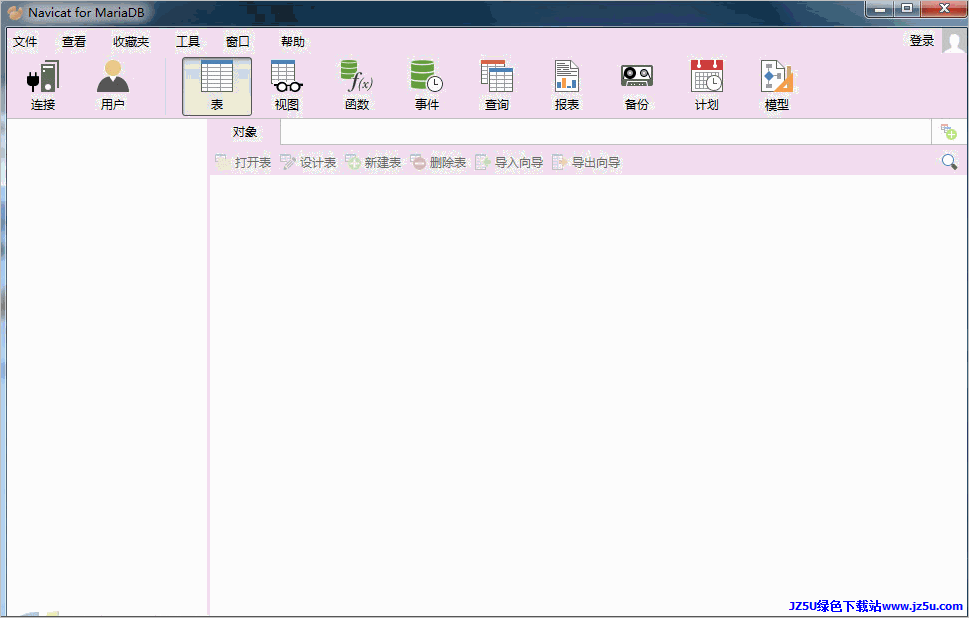This screenshot has height=618, width=969.
Task: Open the 查看 (View) menu
Action: 74,41
